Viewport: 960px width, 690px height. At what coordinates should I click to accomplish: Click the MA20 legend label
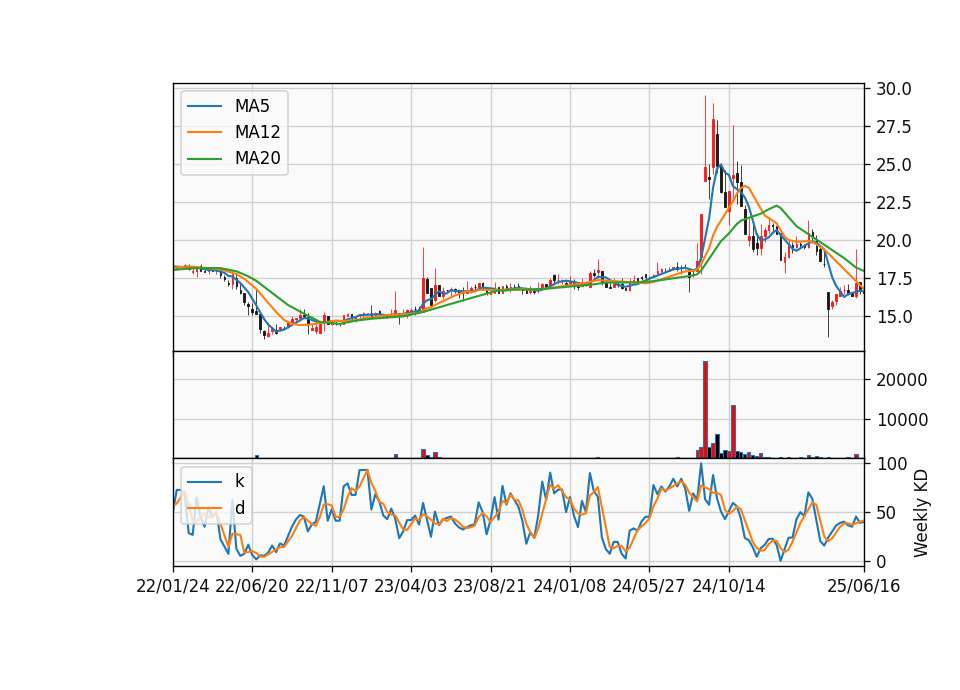257,158
